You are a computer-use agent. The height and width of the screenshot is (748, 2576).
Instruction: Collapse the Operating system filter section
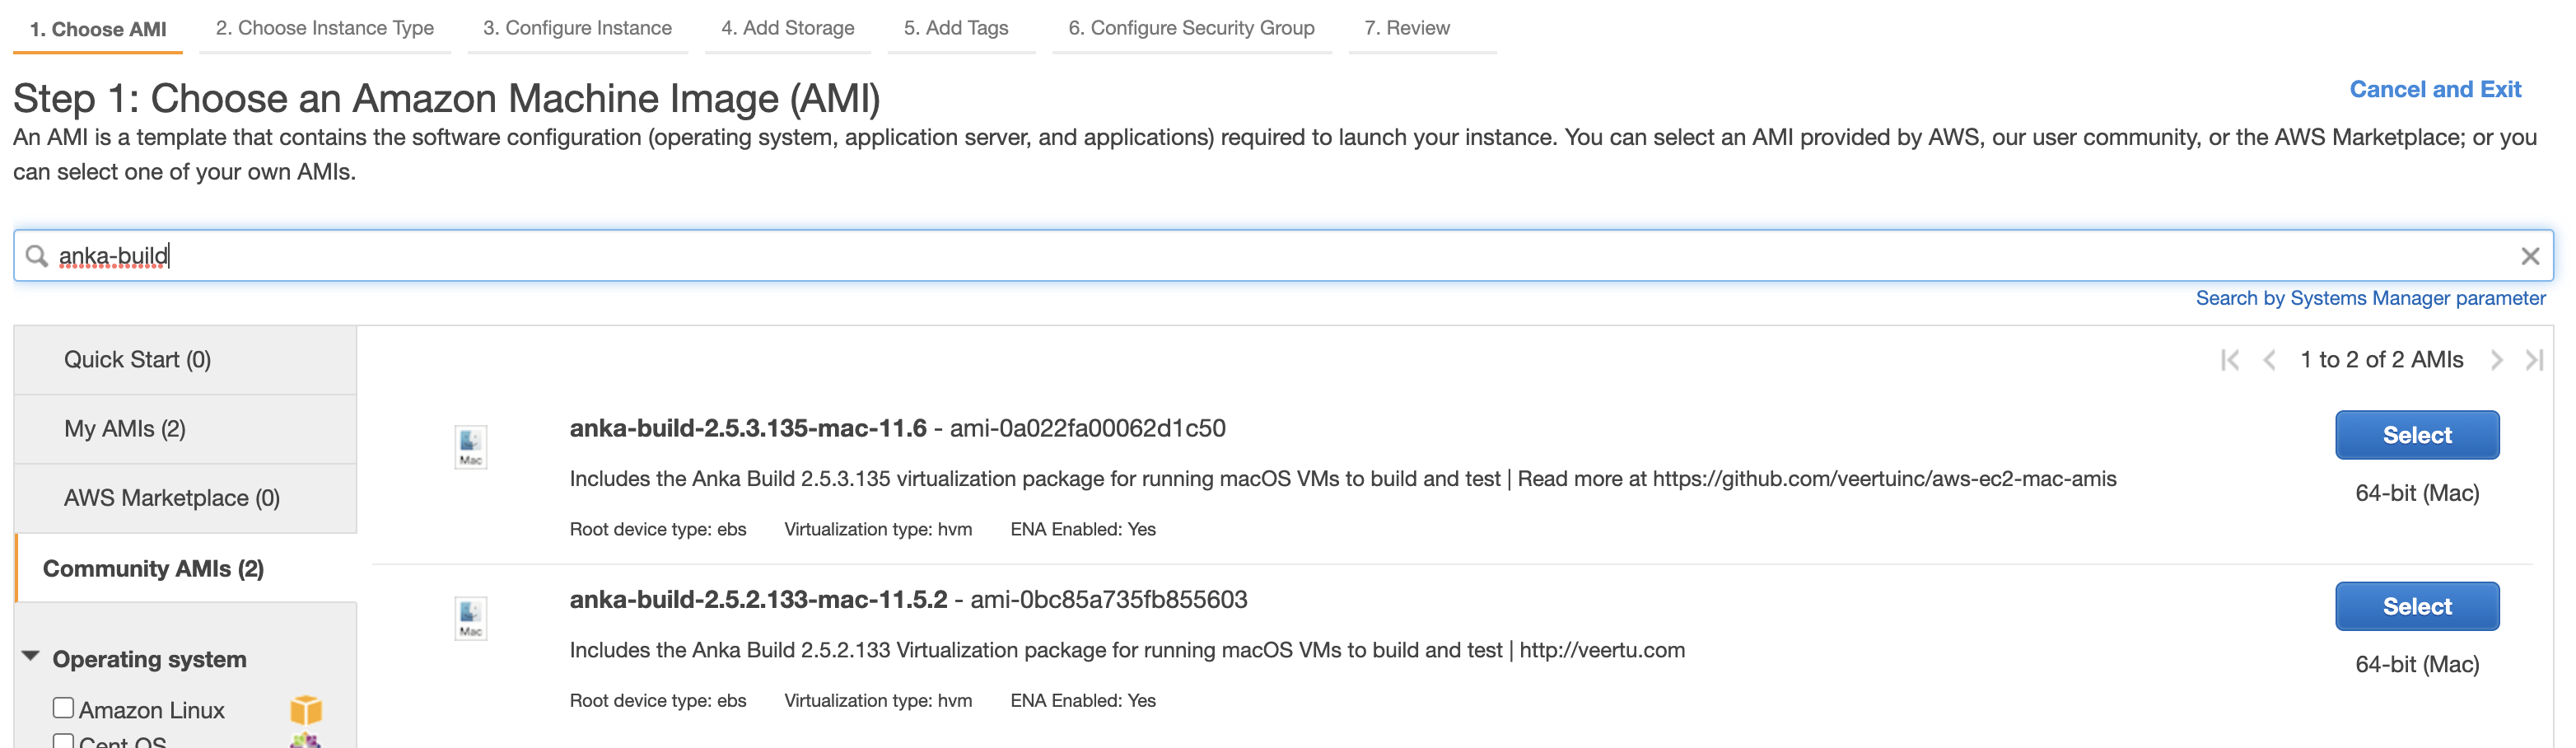tap(31, 657)
